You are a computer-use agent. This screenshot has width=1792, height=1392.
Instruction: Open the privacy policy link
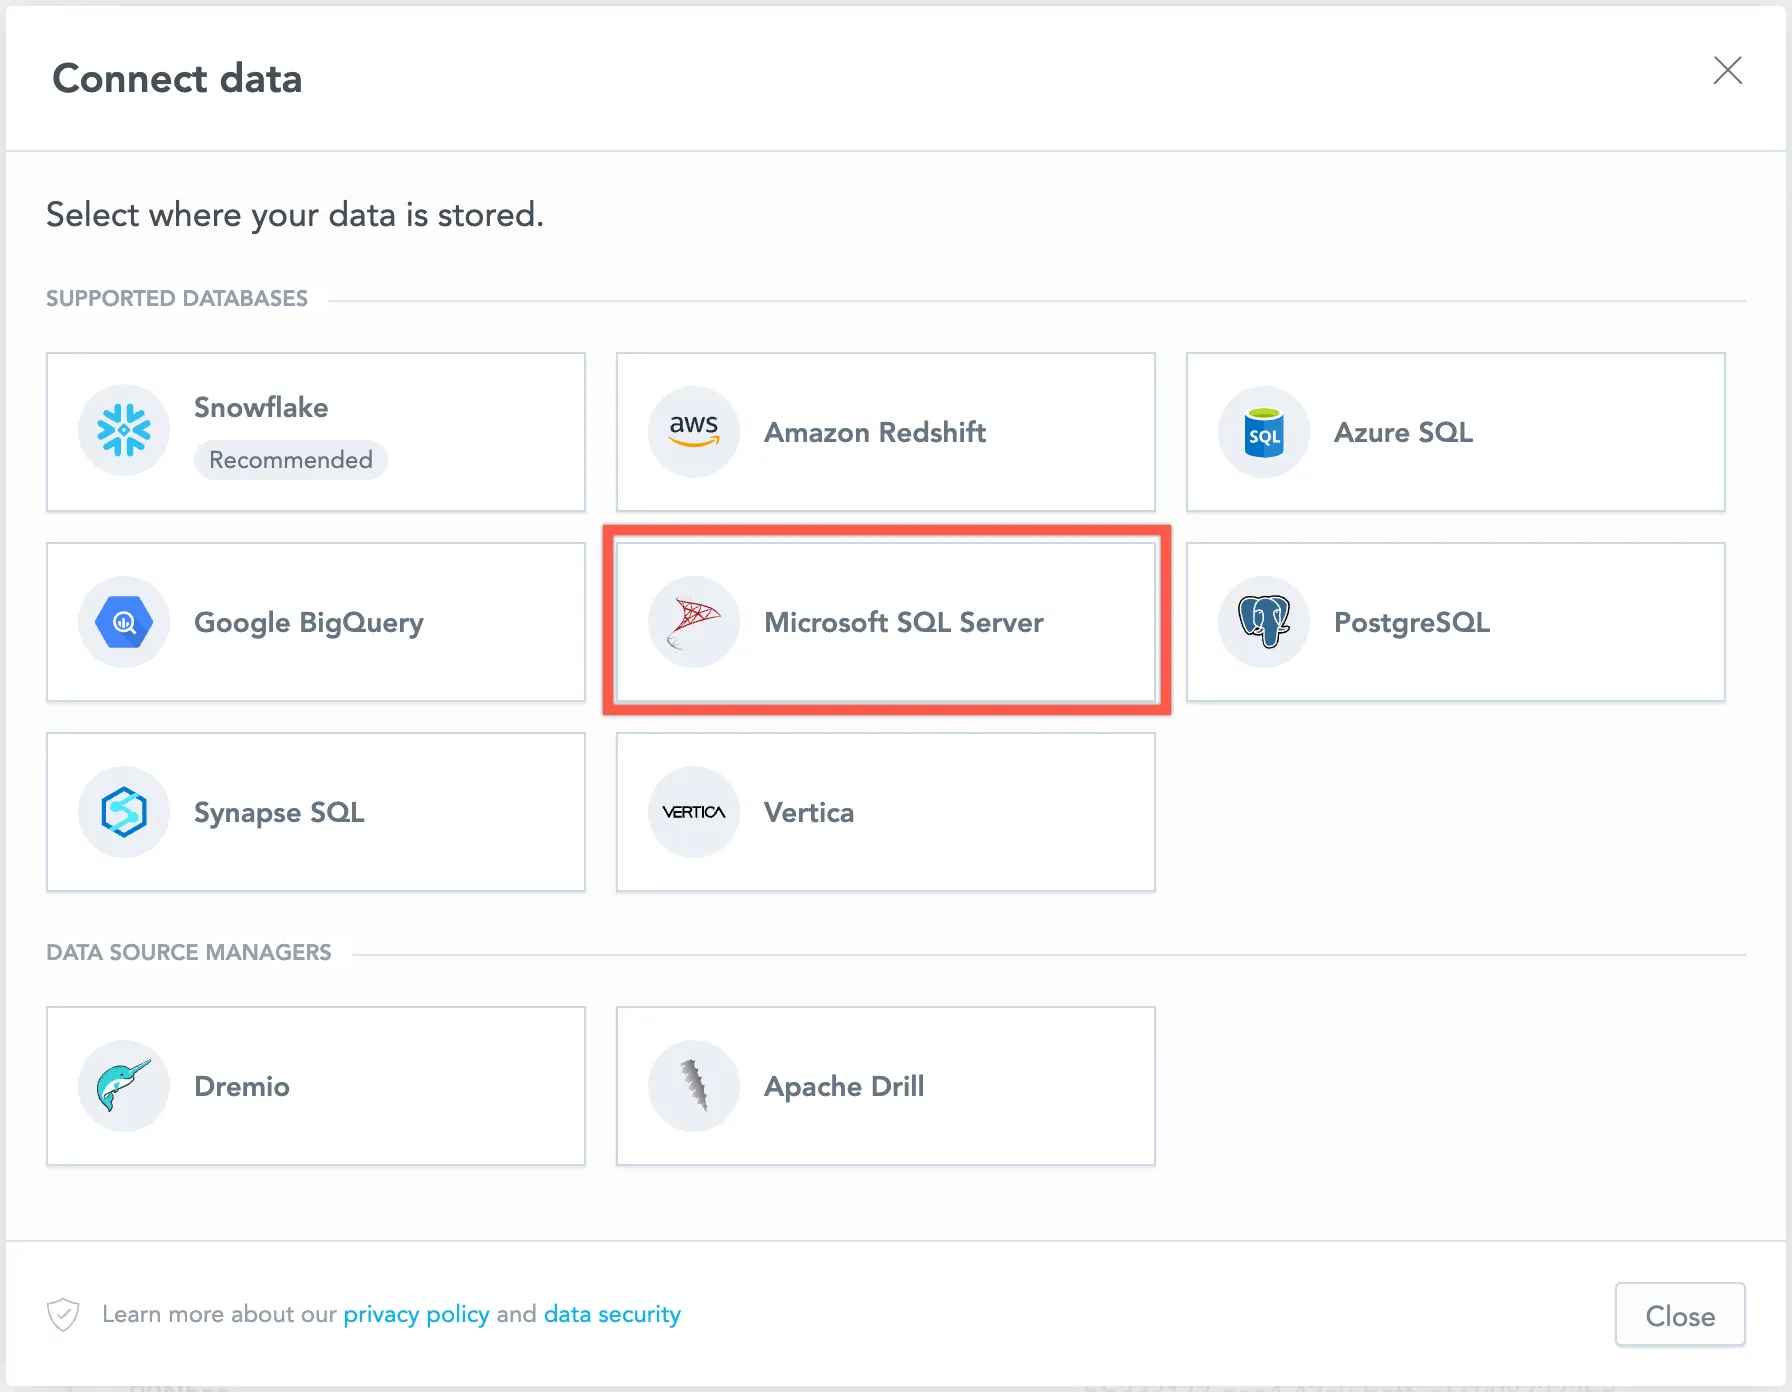416,1313
